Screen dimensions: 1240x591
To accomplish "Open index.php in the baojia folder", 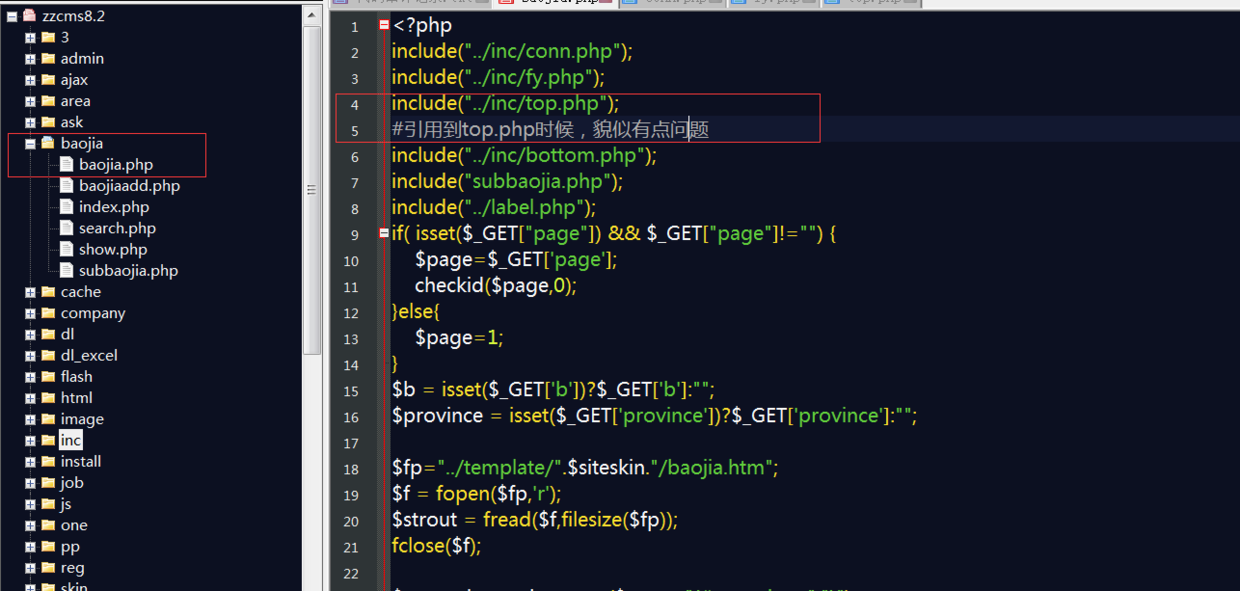I will pyautogui.click(x=114, y=207).
